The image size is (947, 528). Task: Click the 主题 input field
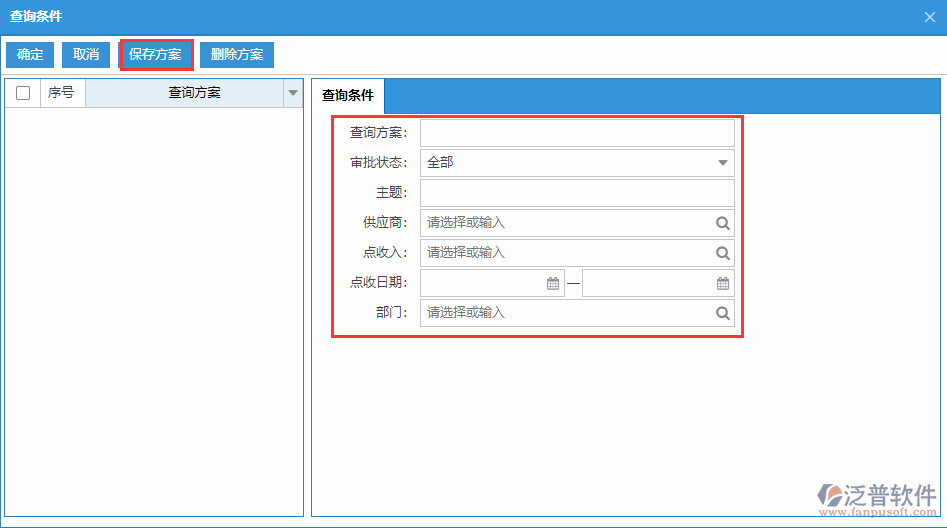pos(577,193)
